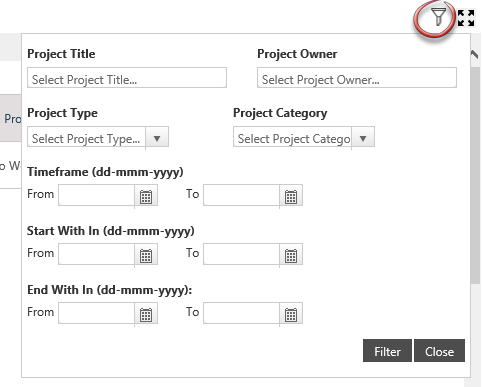
Task: Focus the Timeframe To date field
Action: click(242, 195)
